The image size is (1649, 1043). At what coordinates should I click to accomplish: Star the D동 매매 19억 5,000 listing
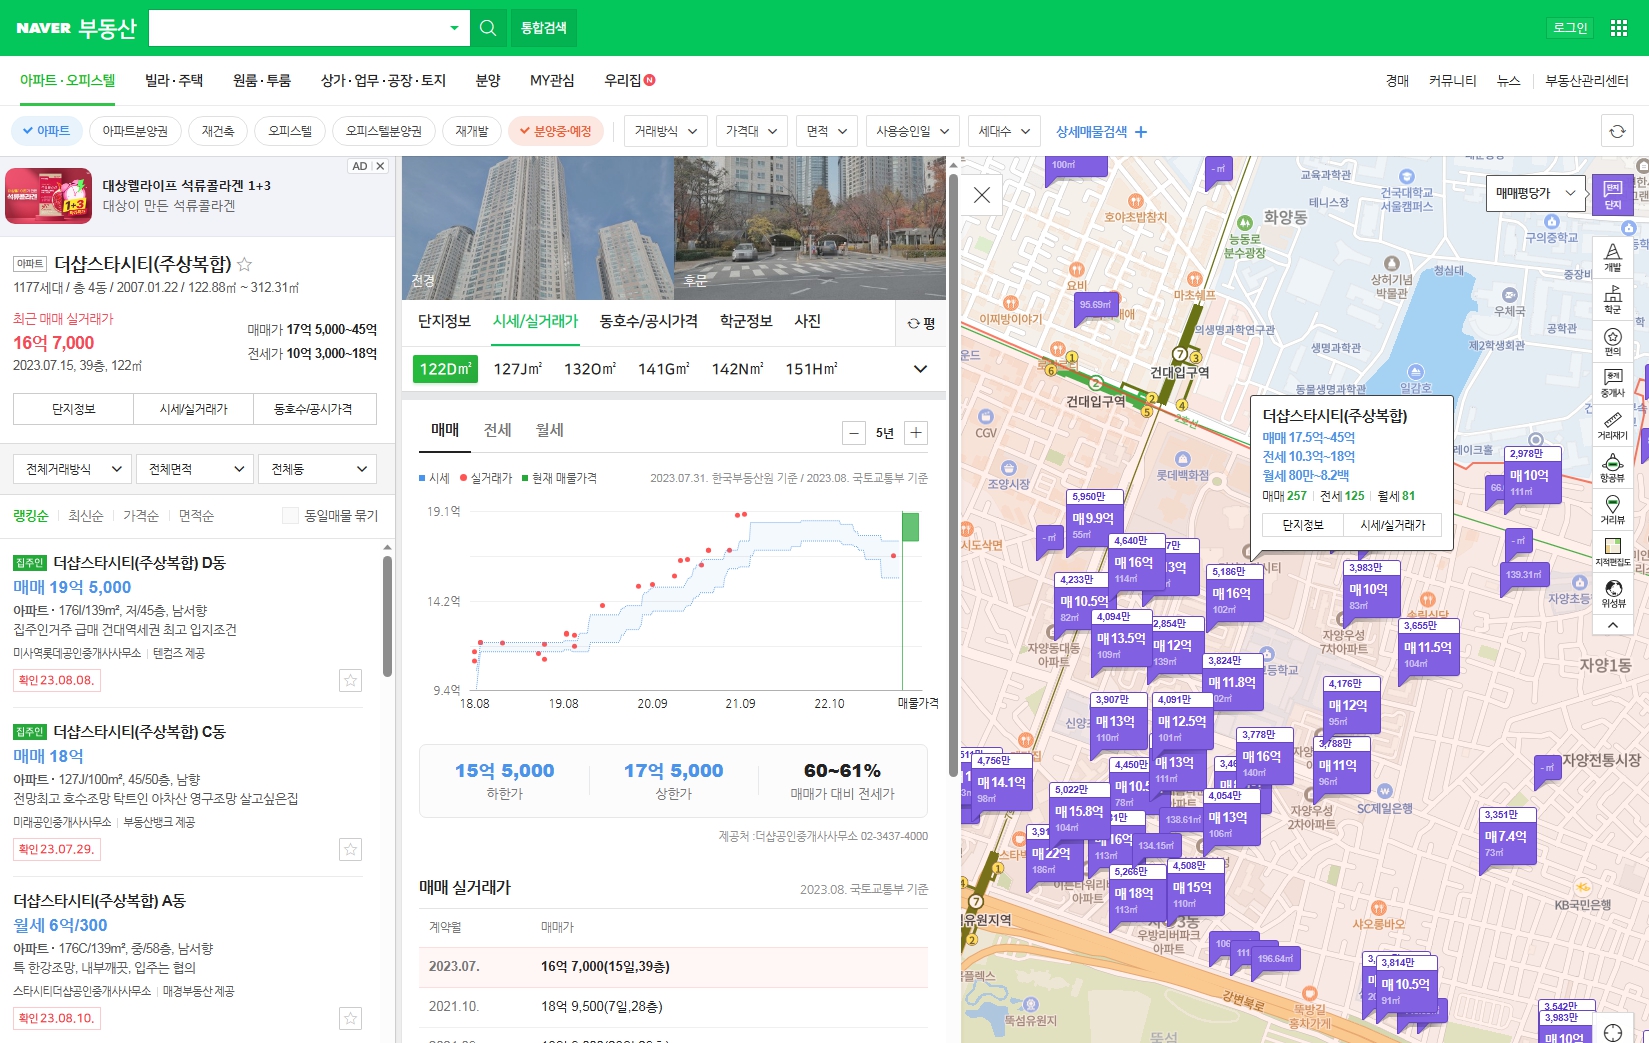350,681
